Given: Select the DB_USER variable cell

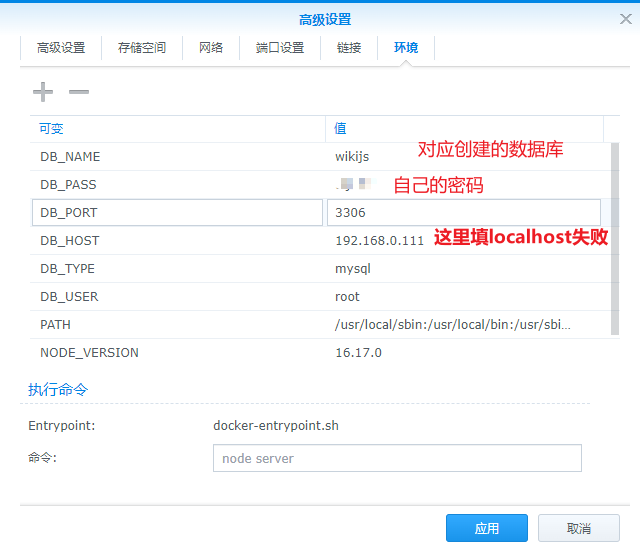Looking at the screenshot, I should pos(178,297).
